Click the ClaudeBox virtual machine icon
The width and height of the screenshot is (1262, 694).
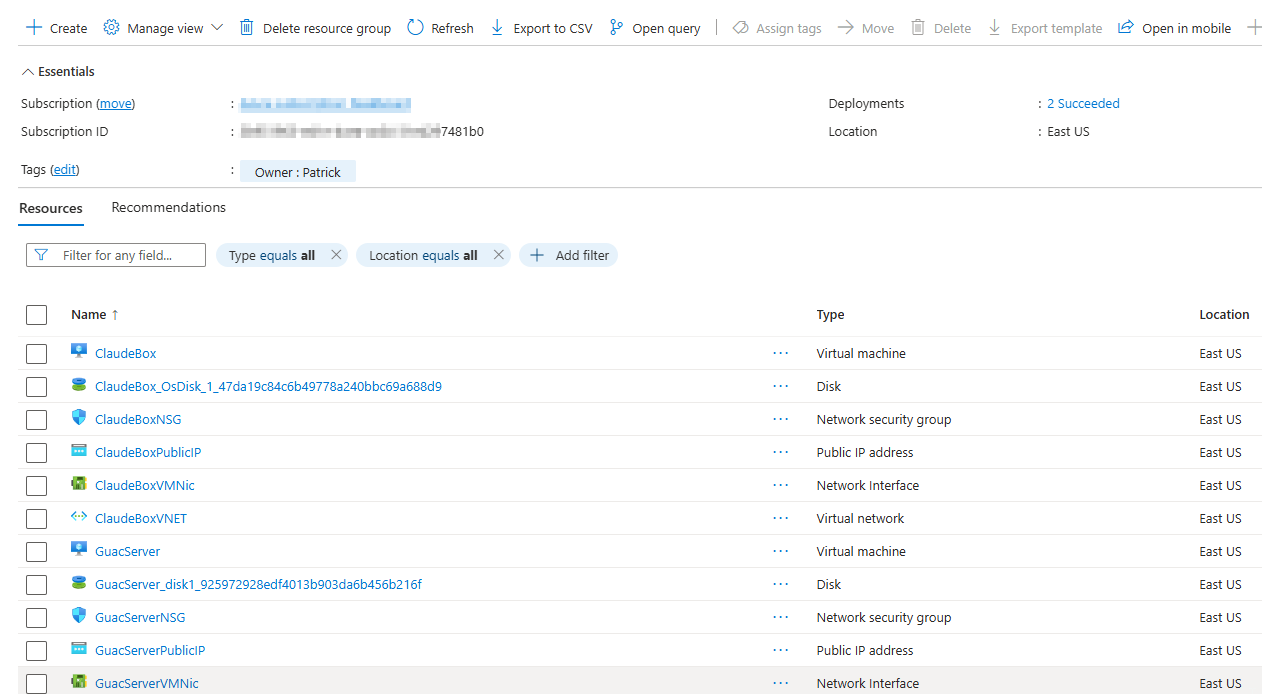pyautogui.click(x=79, y=352)
